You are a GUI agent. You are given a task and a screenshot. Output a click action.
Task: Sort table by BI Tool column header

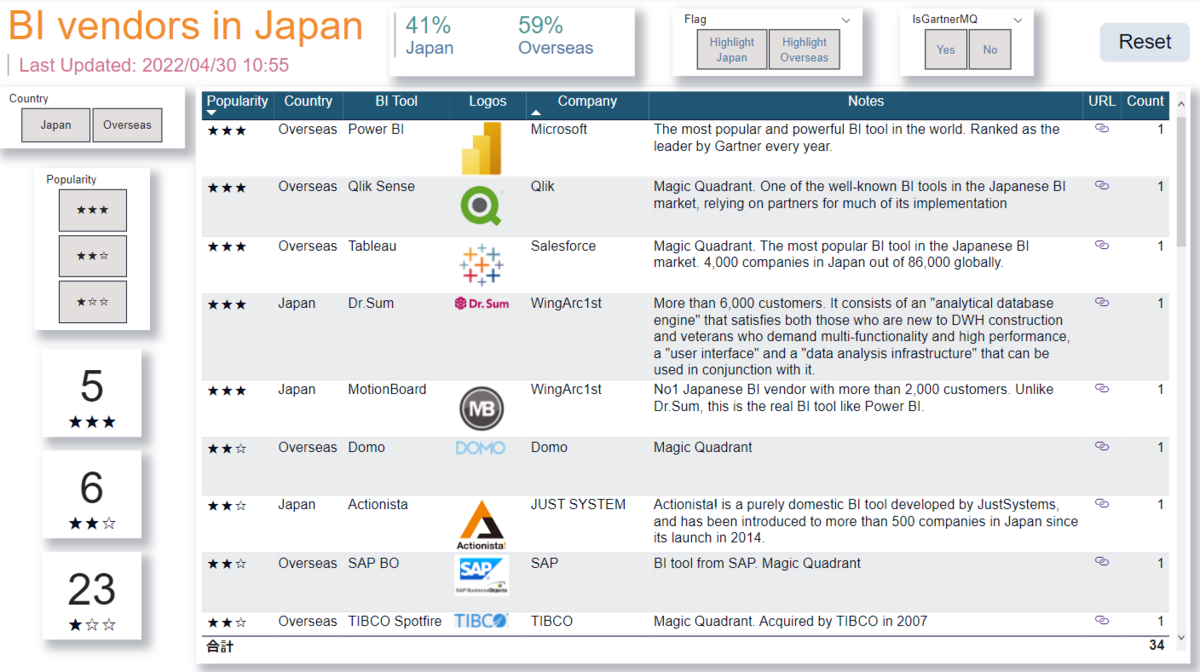point(397,101)
